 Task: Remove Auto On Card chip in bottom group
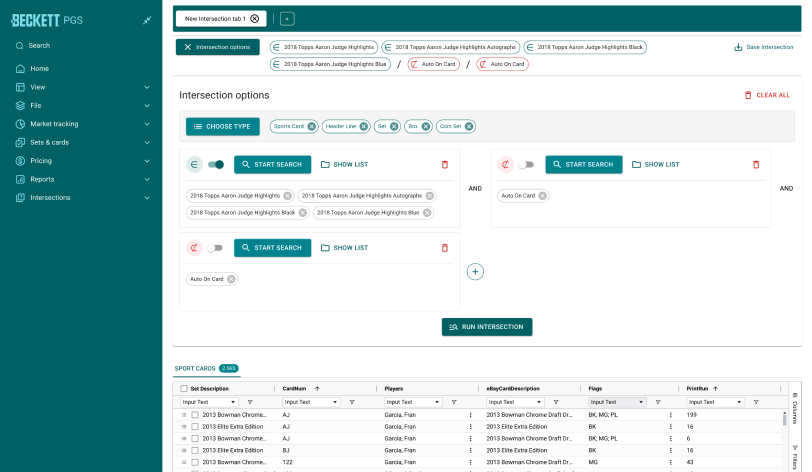(231, 279)
